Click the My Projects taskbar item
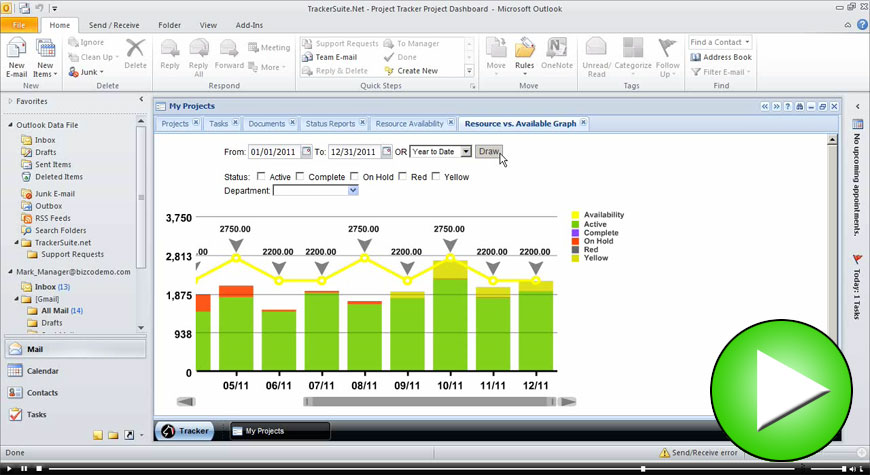The image size is (870, 475). point(280,431)
